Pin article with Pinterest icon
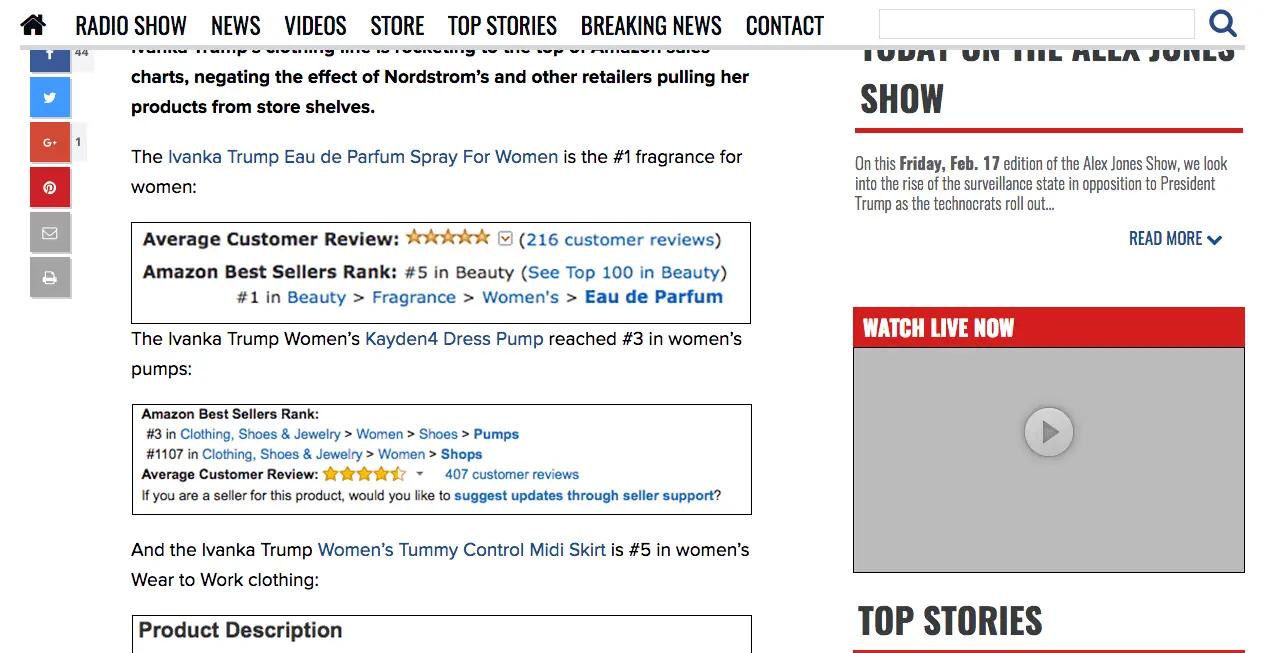The width and height of the screenshot is (1265, 653). pyautogui.click(x=50, y=188)
